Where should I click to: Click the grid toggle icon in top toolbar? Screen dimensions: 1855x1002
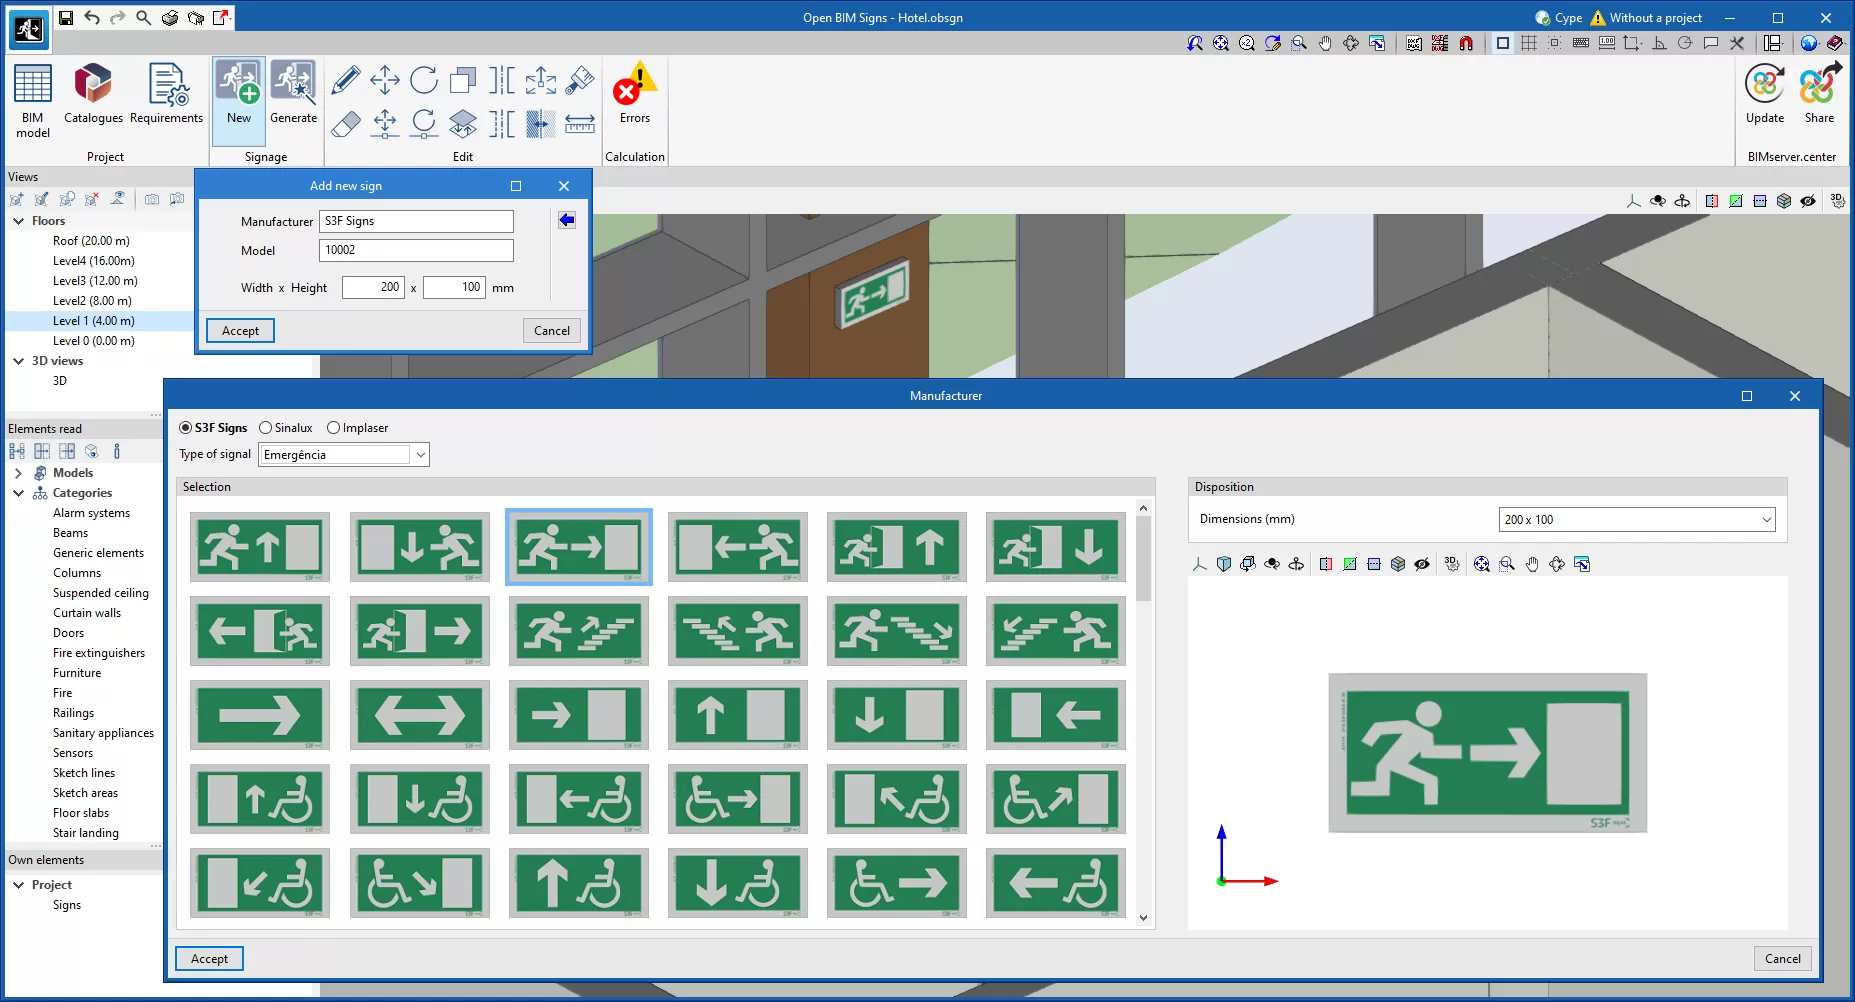pyautogui.click(x=1529, y=43)
